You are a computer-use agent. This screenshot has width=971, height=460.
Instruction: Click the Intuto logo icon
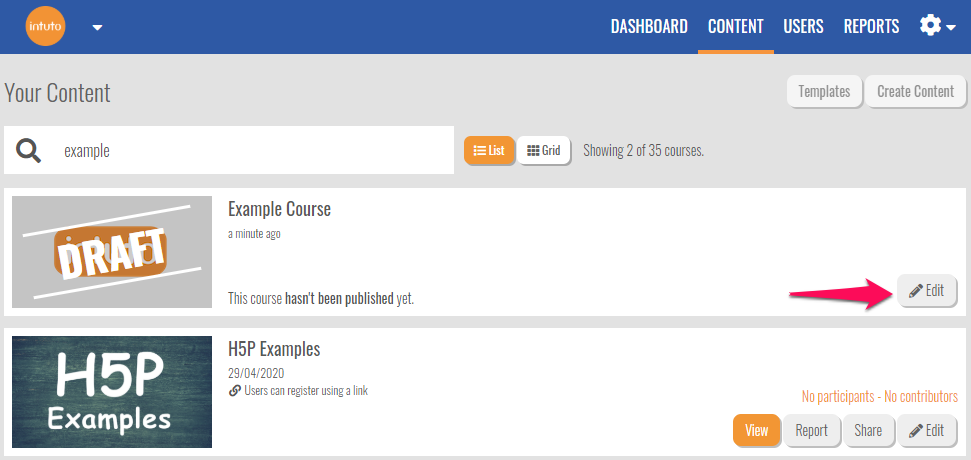(x=45, y=26)
